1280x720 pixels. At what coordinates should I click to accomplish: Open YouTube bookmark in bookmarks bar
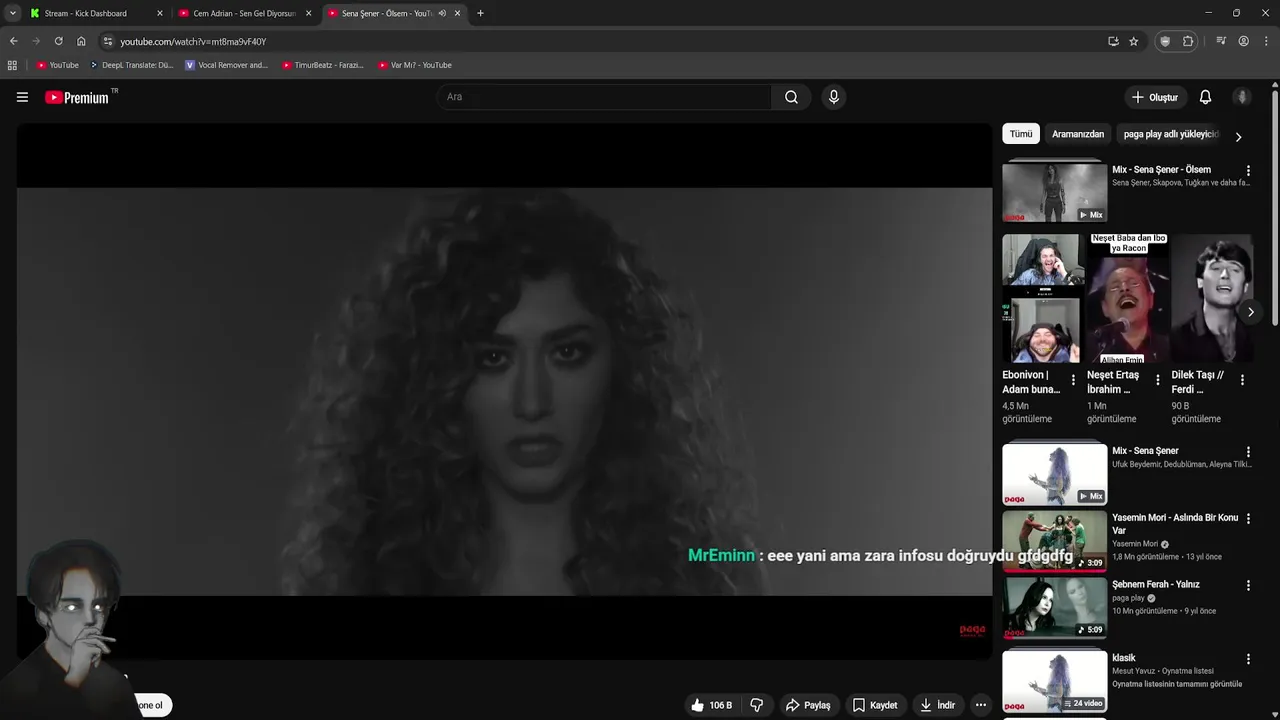point(57,65)
